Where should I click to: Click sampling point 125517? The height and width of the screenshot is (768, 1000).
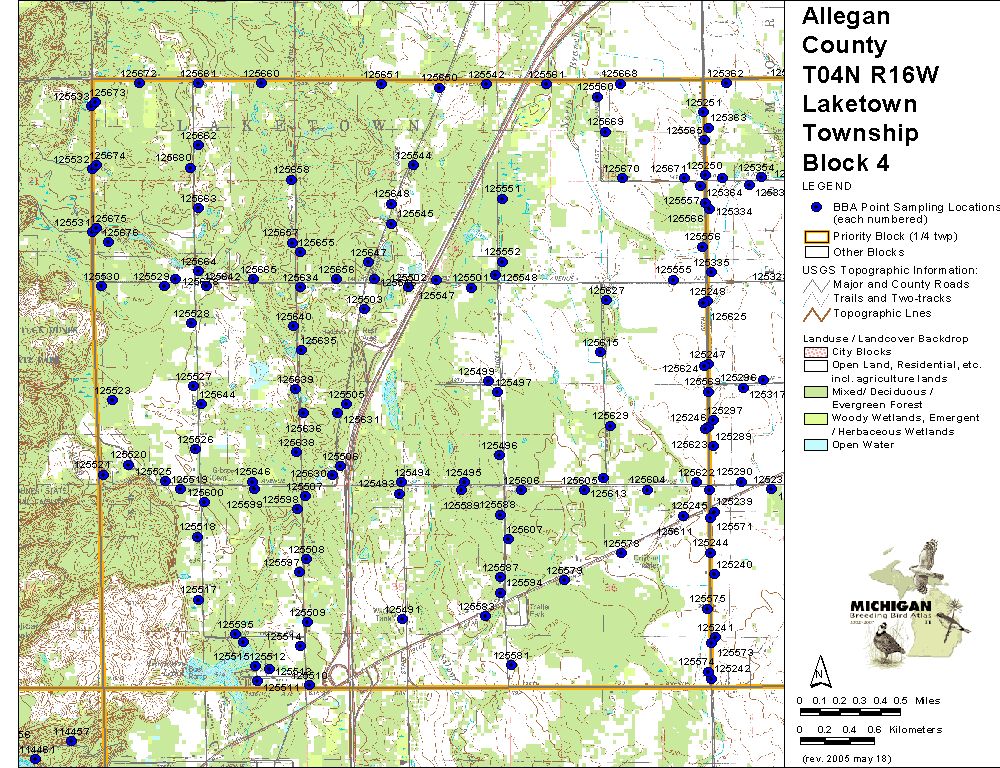pos(197,599)
